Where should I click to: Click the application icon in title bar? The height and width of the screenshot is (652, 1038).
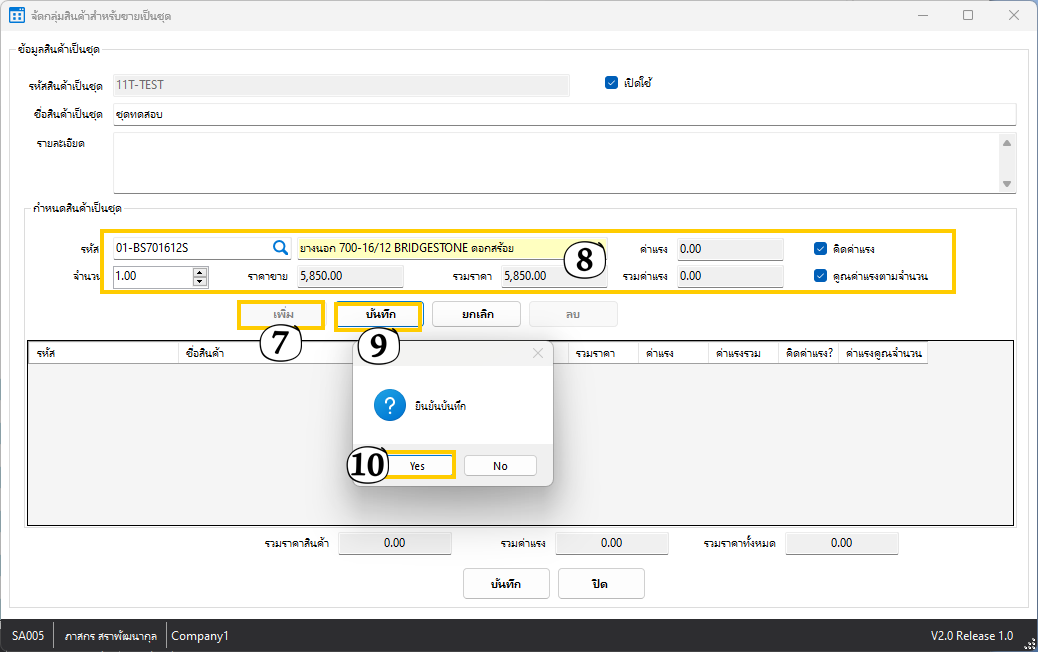pyautogui.click(x=17, y=15)
